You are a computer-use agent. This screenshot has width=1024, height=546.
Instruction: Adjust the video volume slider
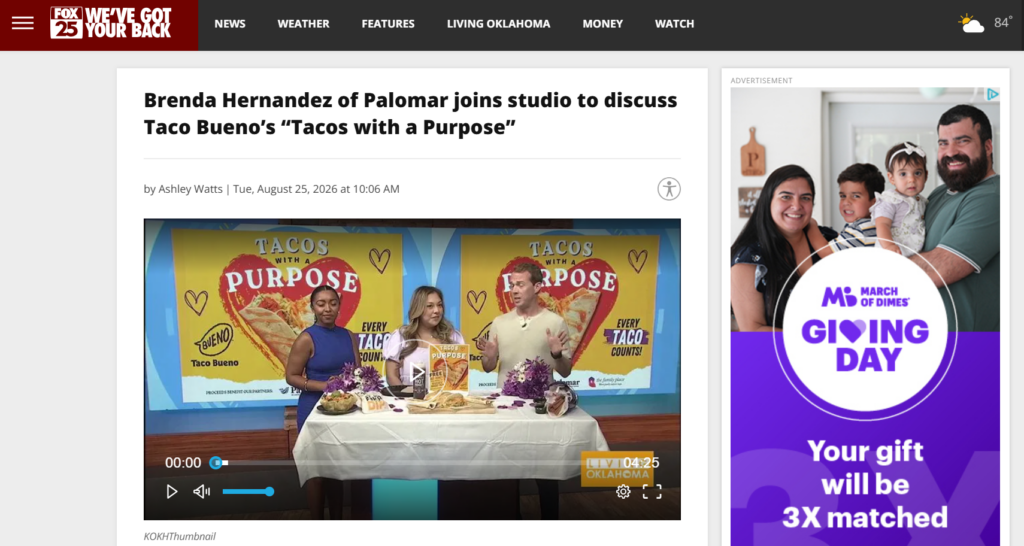pos(248,491)
